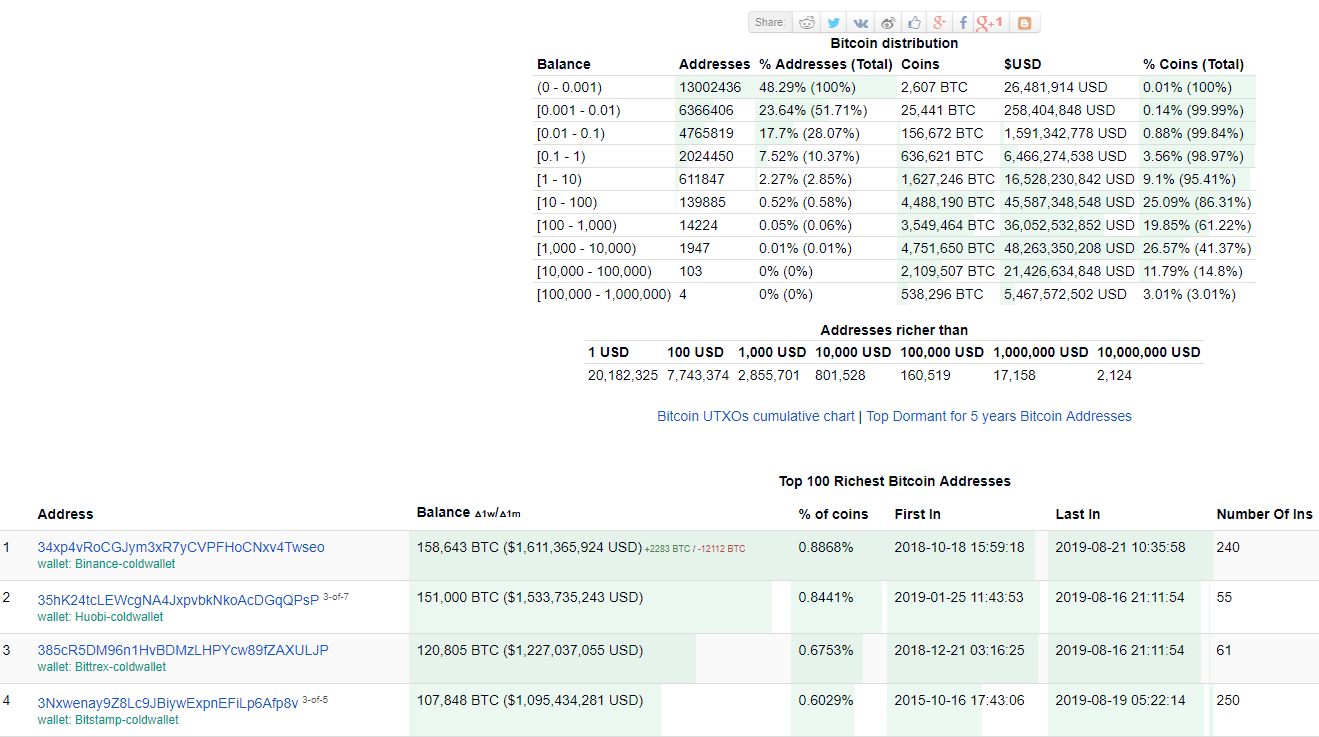Click the Twitter share icon

coord(833,23)
